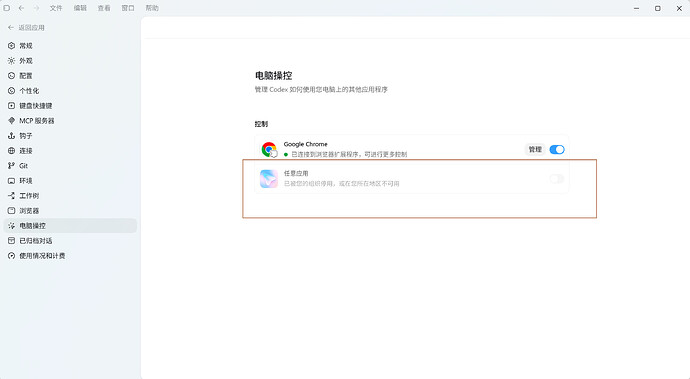The image size is (690, 379).
Task: Select 电脑操控 in settings sidebar
Action: click(70, 225)
